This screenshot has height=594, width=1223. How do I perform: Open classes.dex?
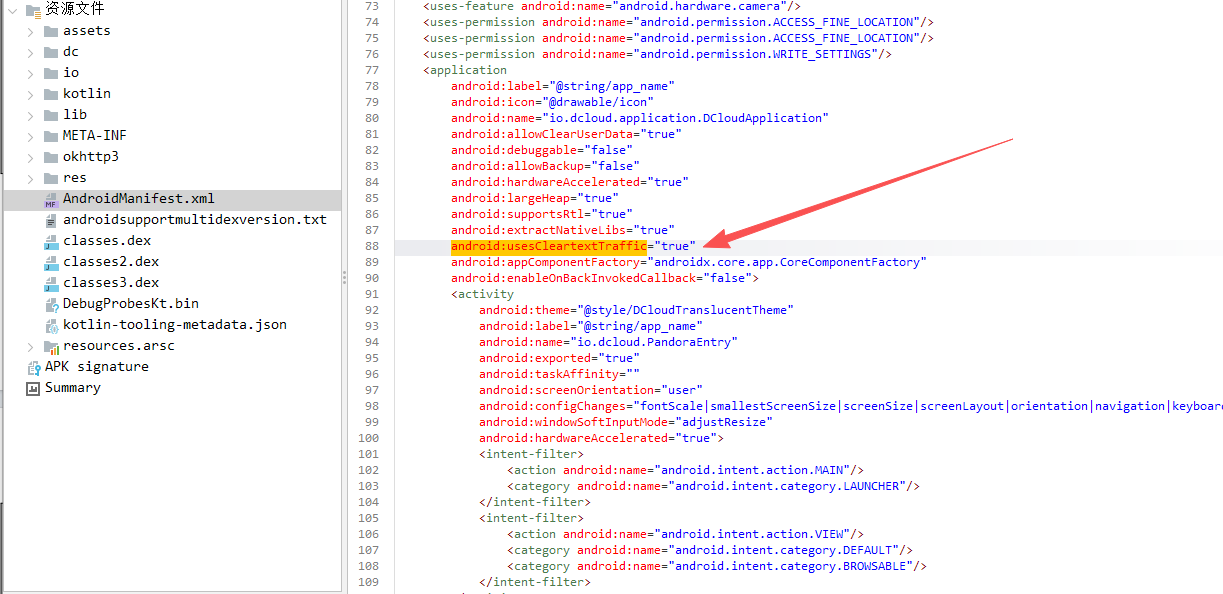107,241
